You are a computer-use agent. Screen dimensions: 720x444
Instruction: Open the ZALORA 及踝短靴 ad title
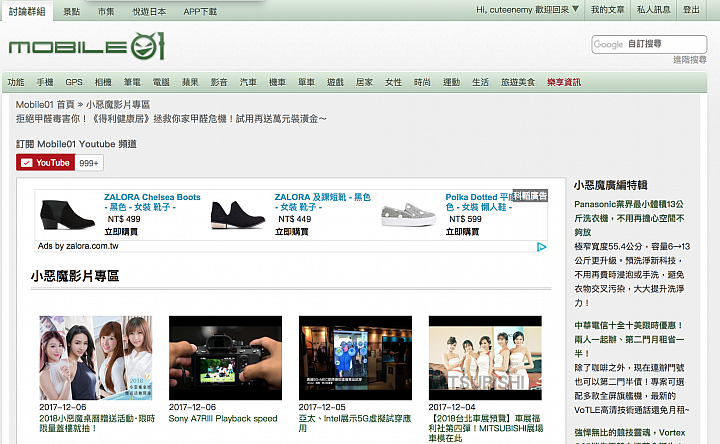click(x=322, y=202)
